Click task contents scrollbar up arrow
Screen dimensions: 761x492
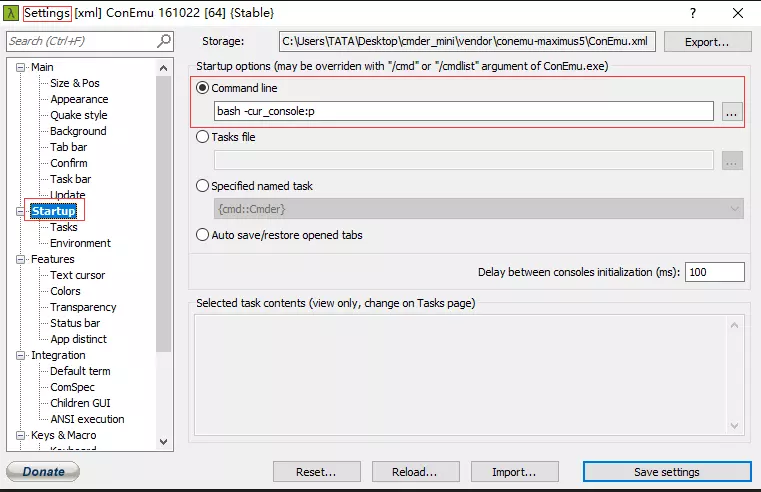coord(734,325)
